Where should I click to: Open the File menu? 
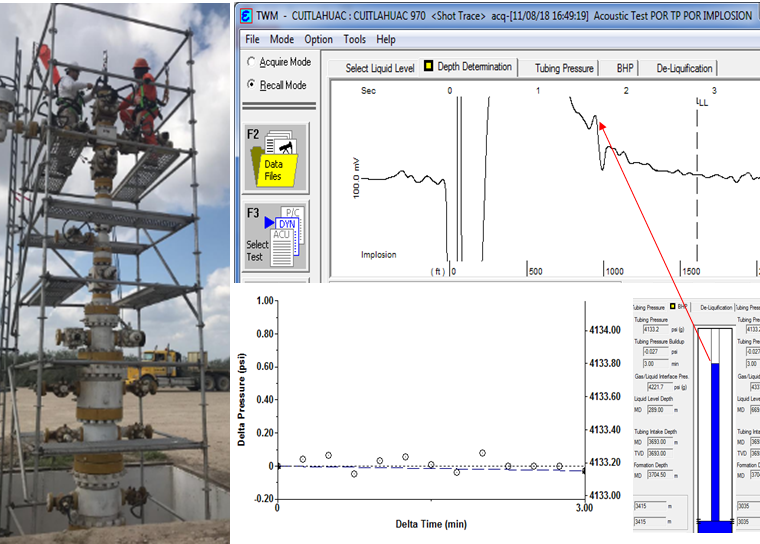click(253, 39)
